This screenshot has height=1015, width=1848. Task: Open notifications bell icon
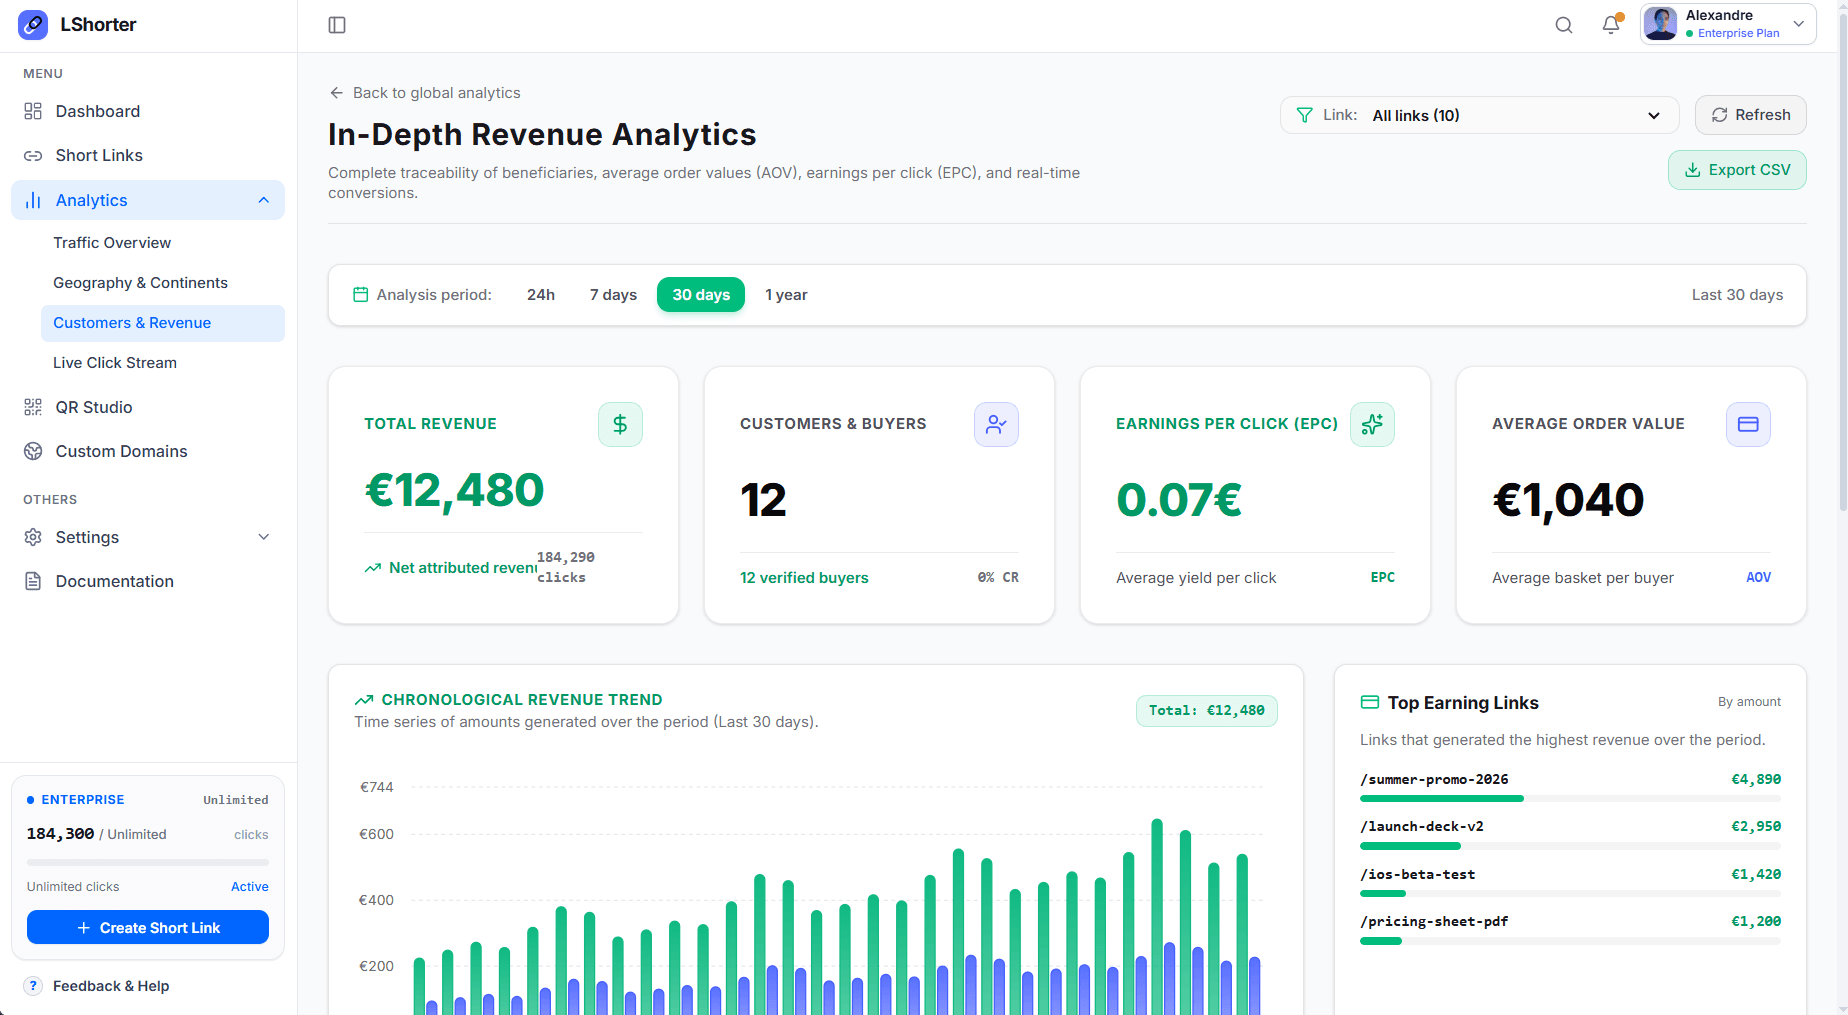(x=1611, y=25)
